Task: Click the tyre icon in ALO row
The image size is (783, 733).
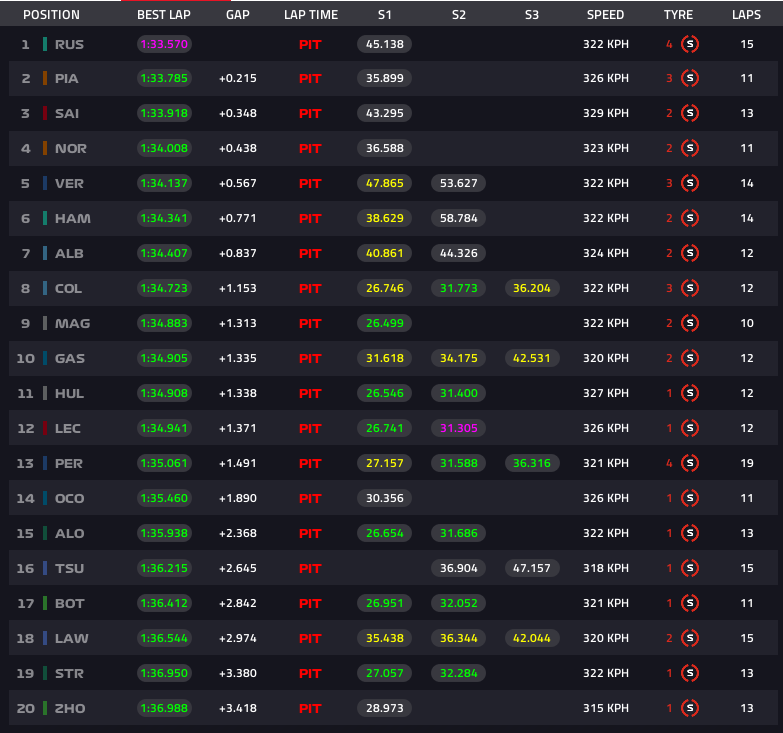Action: (x=690, y=534)
